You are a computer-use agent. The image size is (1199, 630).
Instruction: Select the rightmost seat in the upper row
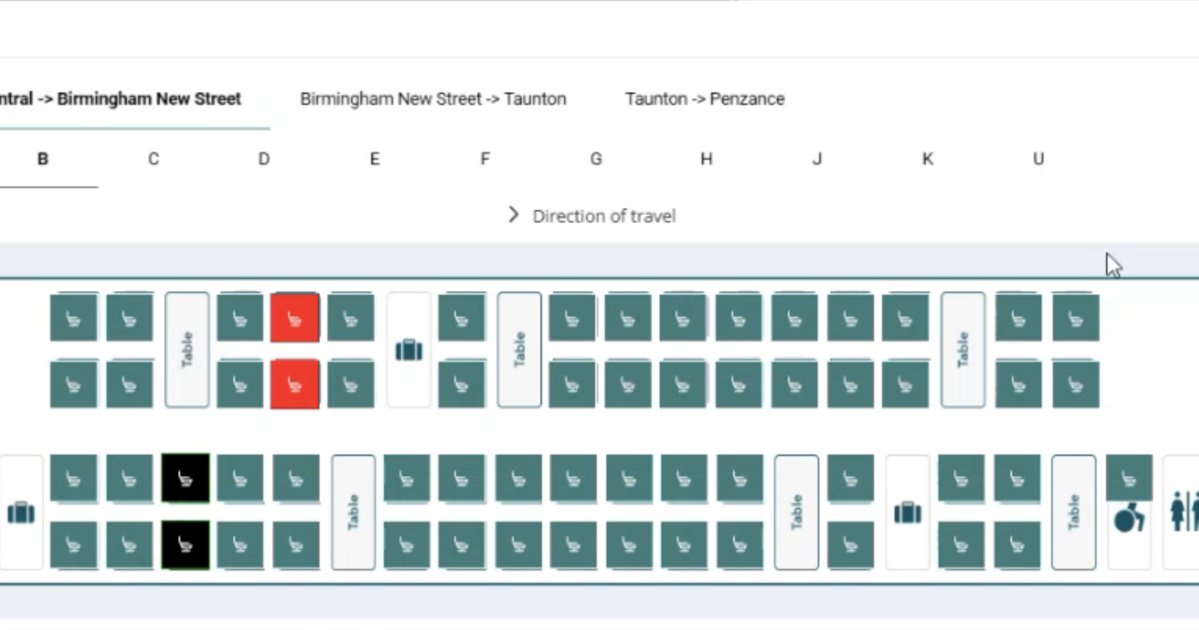pos(1076,317)
